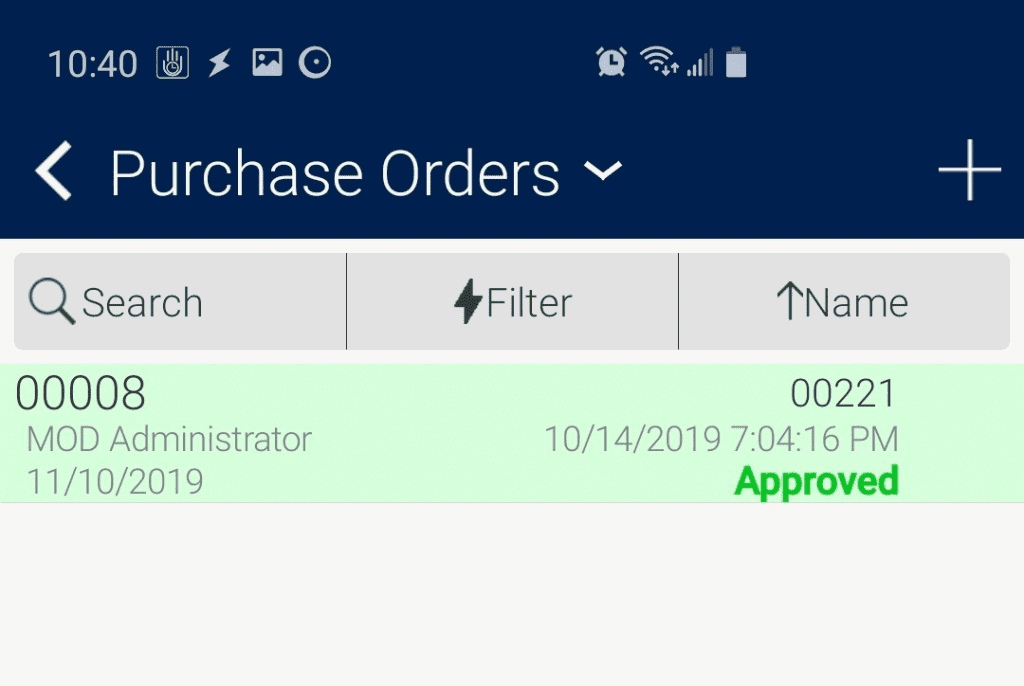
Task: Tap the order reference number 00221
Action: [843, 394]
